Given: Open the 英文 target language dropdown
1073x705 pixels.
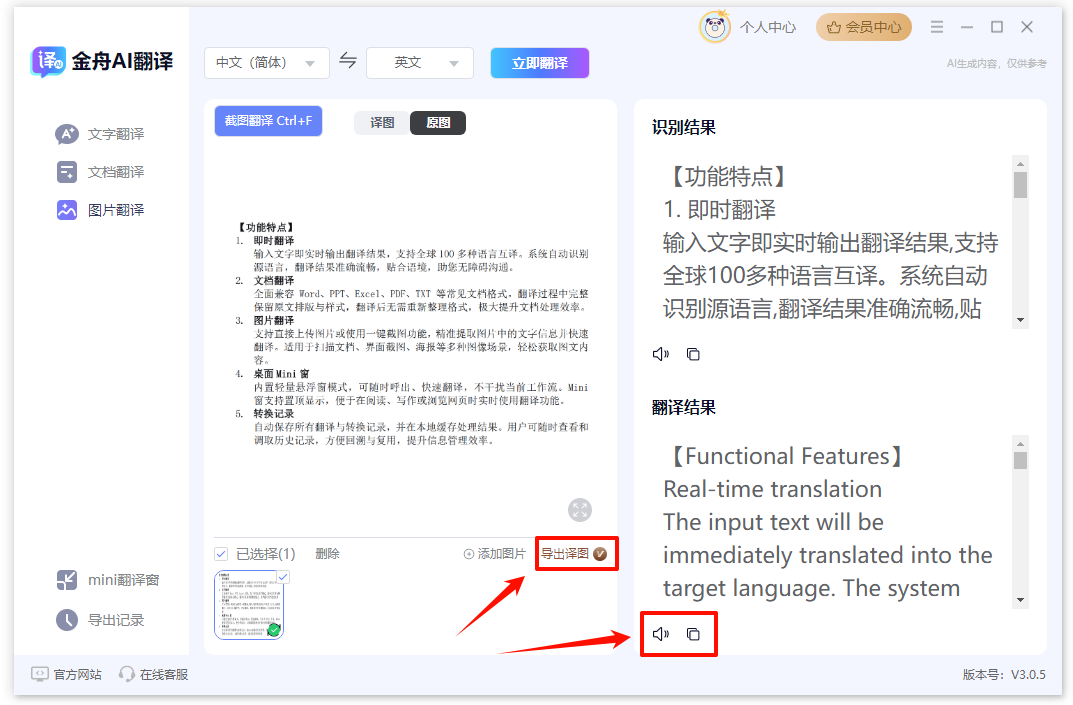Looking at the screenshot, I should click(419, 62).
